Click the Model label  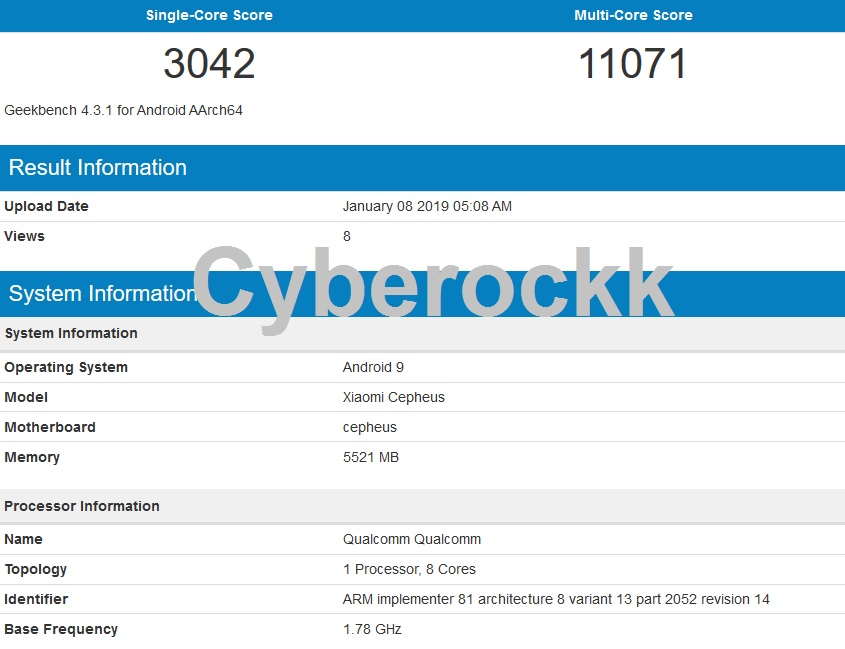click(x=26, y=397)
